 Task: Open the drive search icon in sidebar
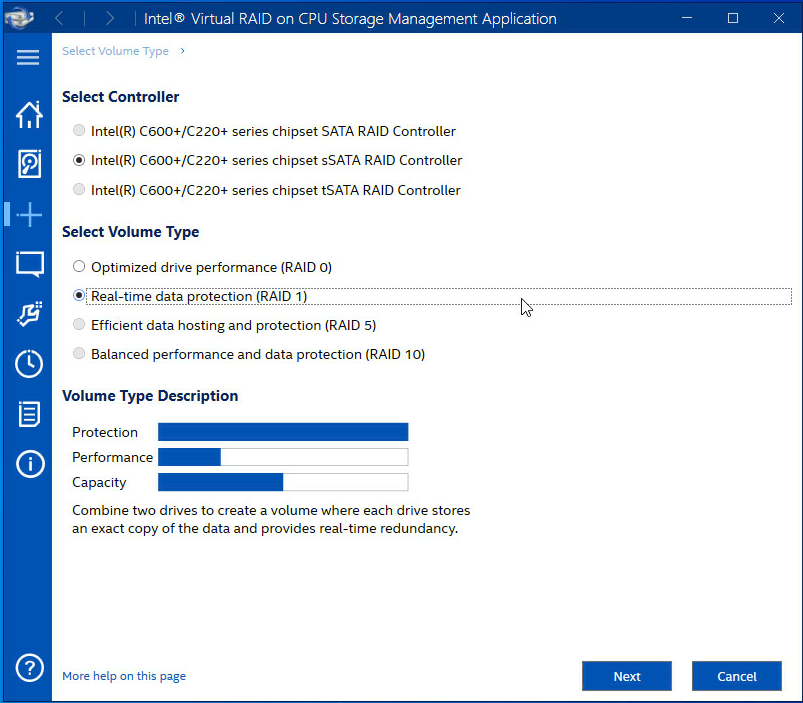[29, 164]
